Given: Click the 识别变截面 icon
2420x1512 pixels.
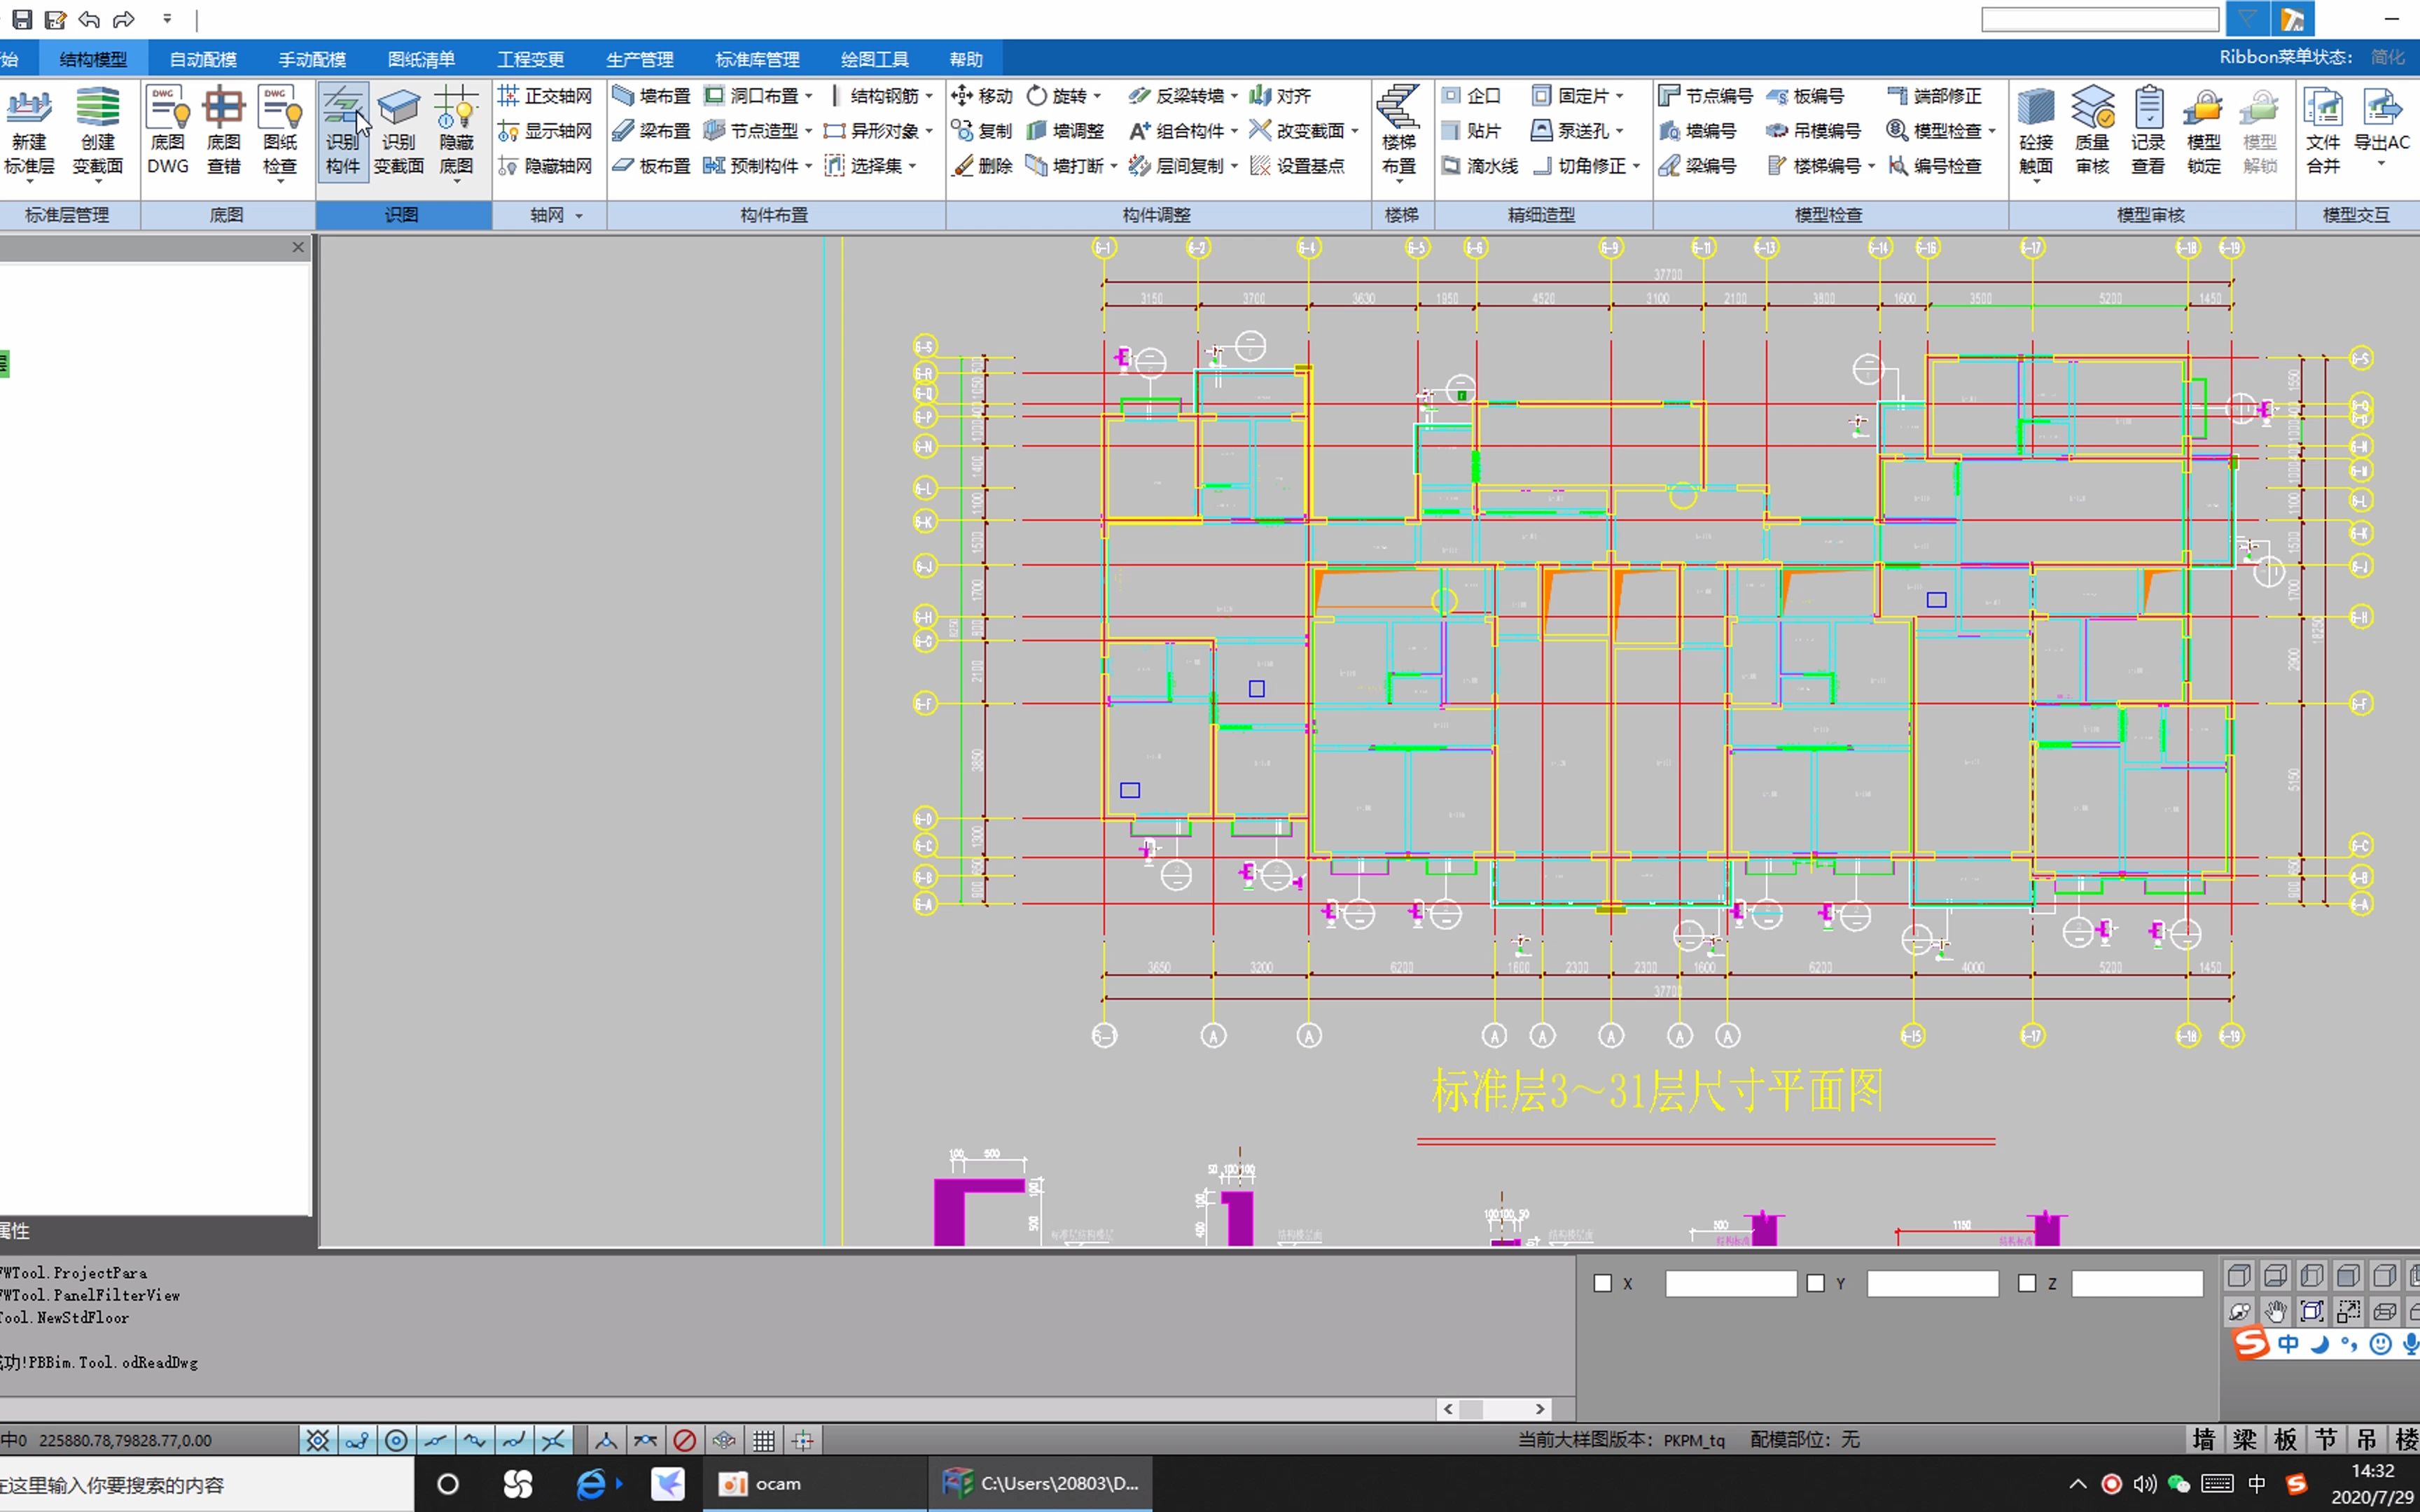Looking at the screenshot, I should [399, 131].
